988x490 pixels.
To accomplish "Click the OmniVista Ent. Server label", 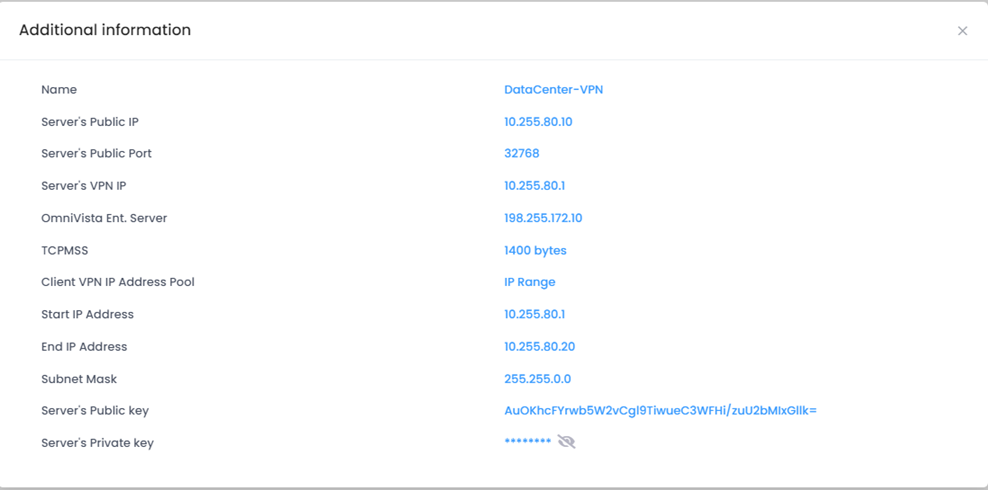I will 104,218.
